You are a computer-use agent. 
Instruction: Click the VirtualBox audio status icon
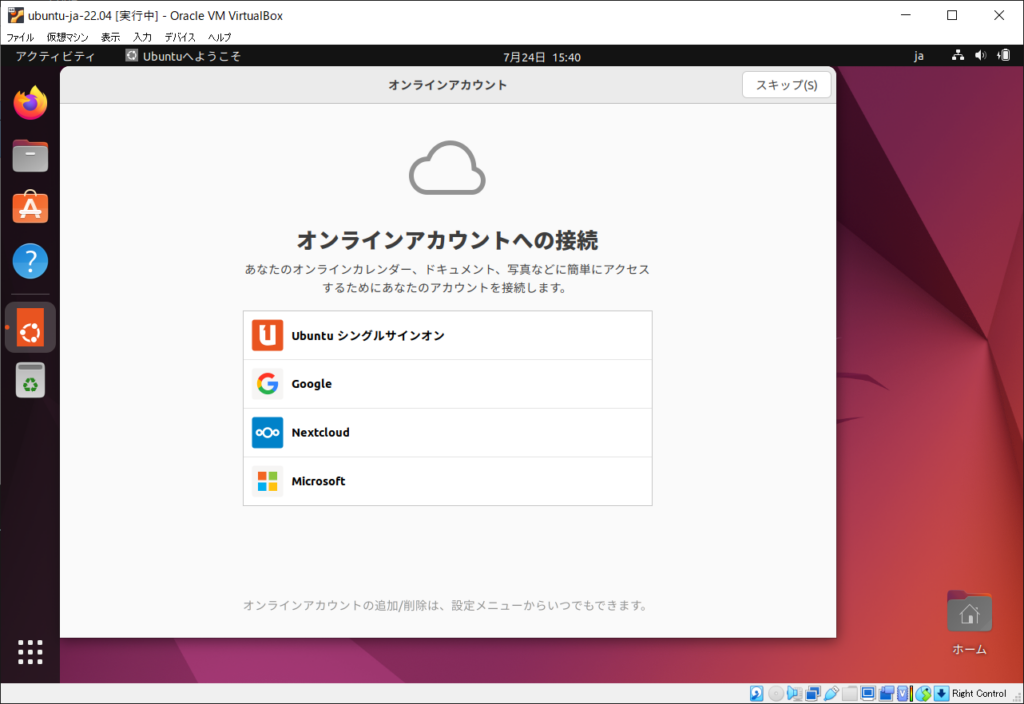pyautogui.click(x=794, y=694)
